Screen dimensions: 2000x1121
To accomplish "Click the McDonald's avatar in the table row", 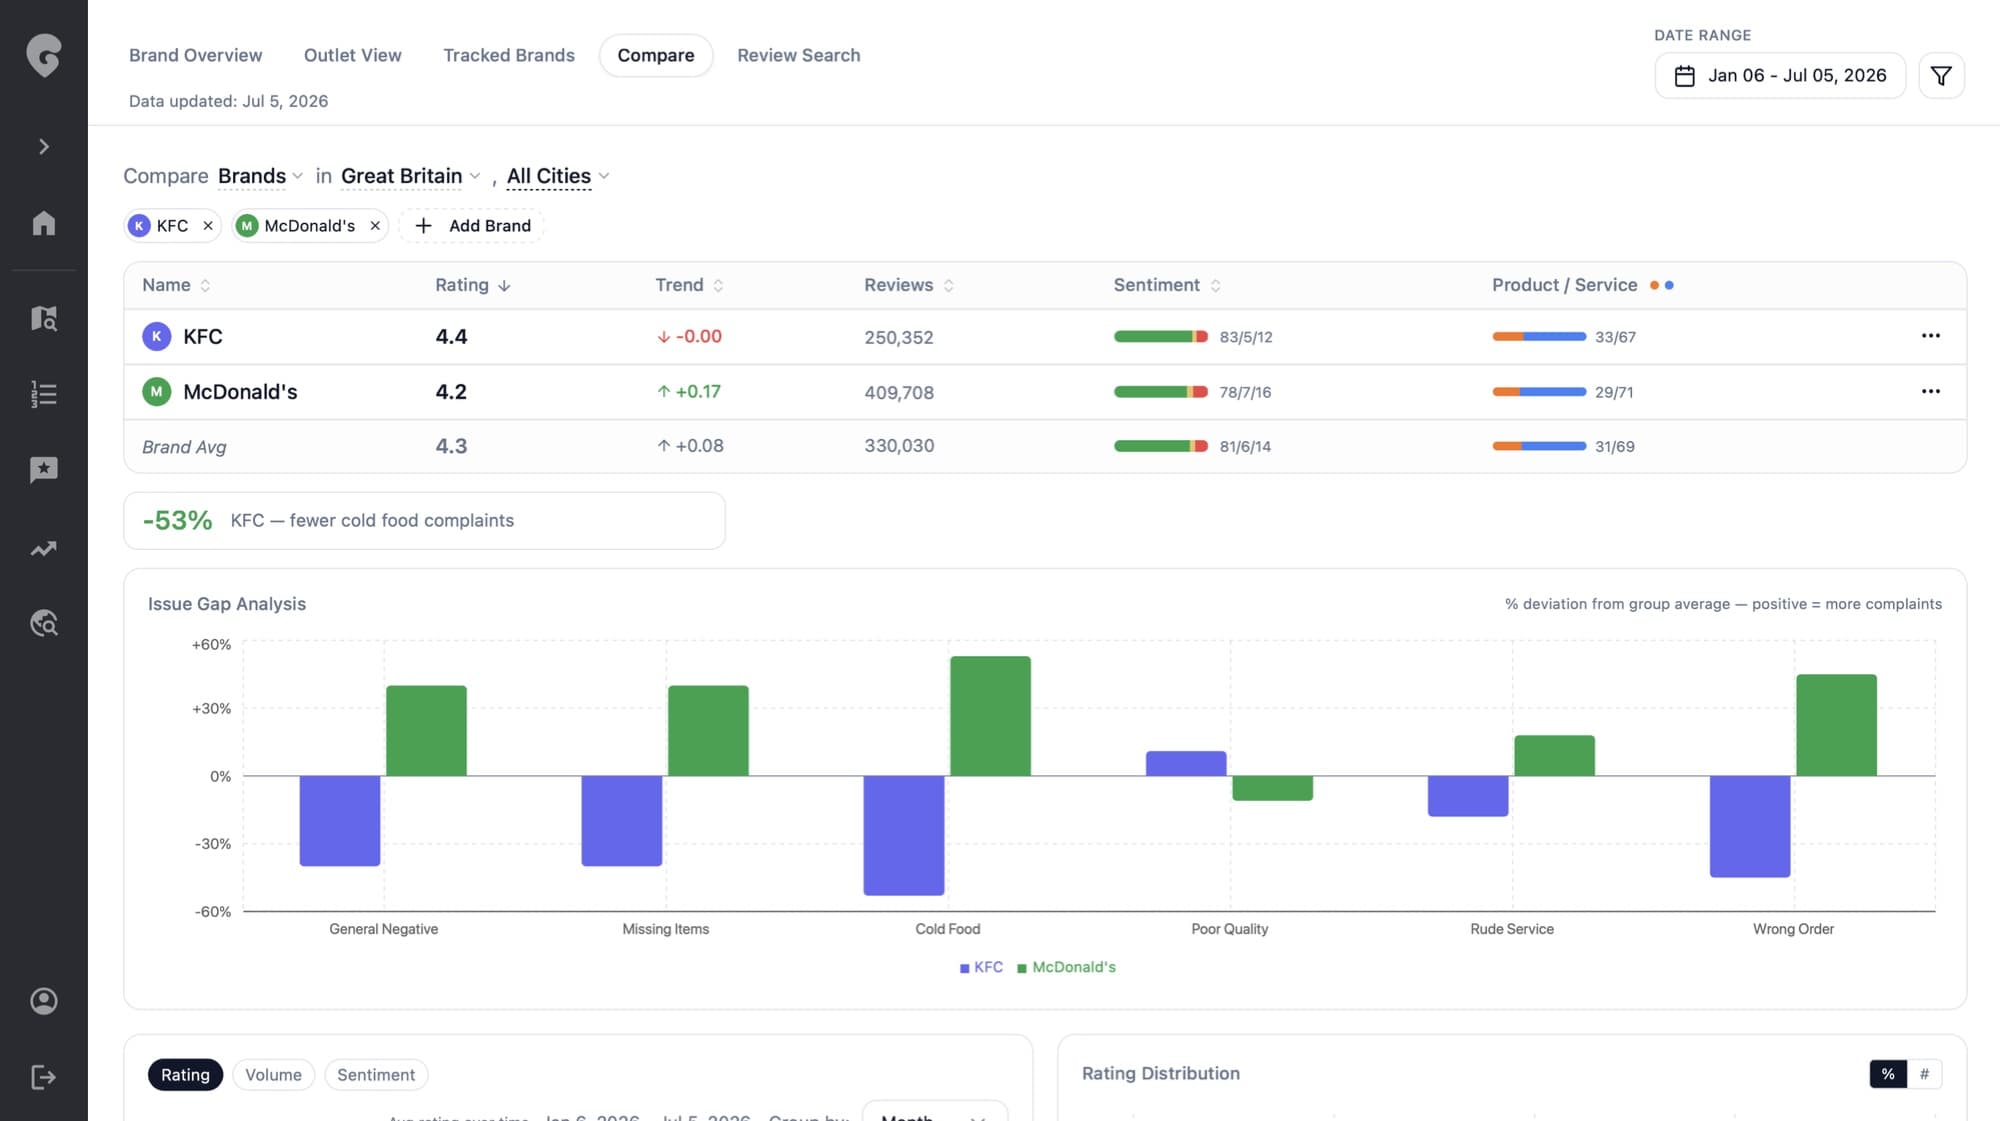I will coord(156,392).
